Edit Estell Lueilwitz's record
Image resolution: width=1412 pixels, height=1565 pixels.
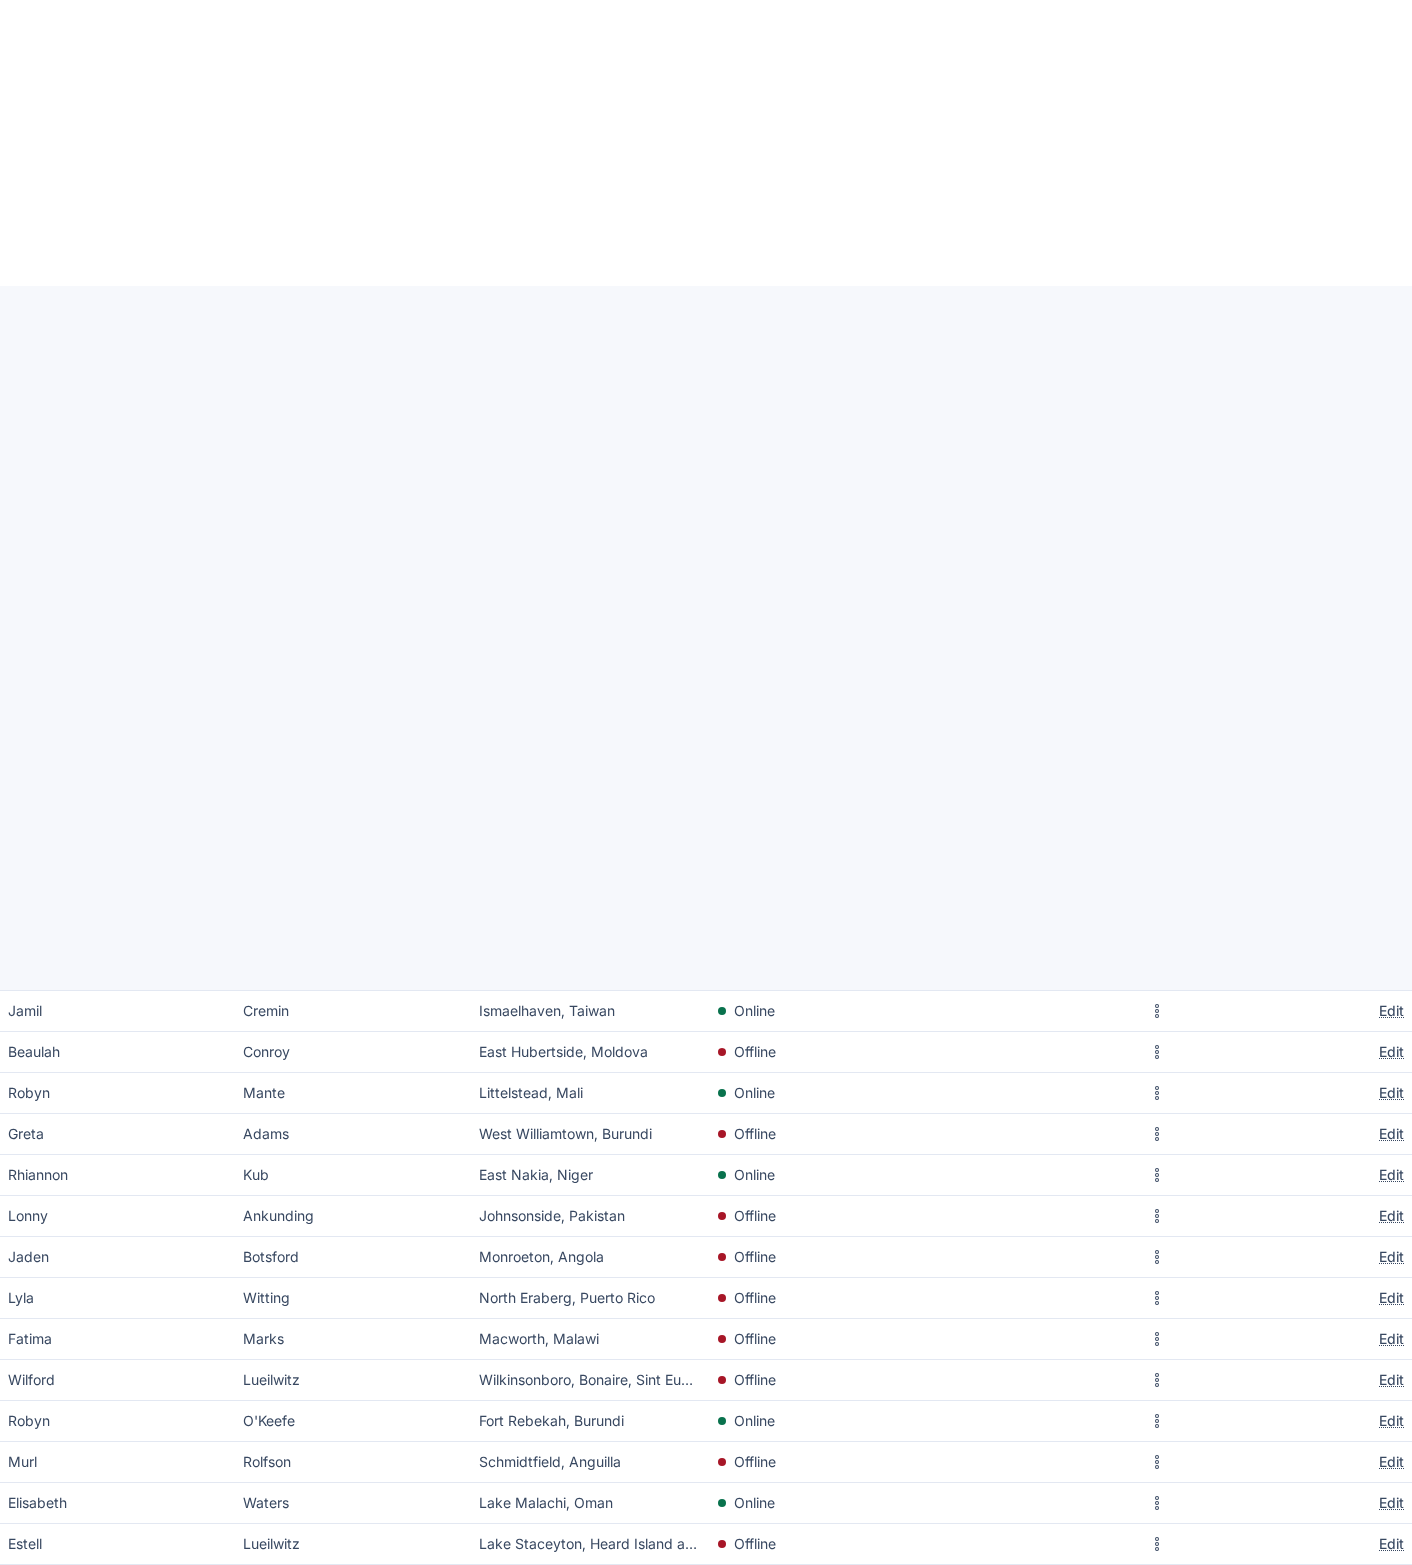(x=1391, y=1544)
